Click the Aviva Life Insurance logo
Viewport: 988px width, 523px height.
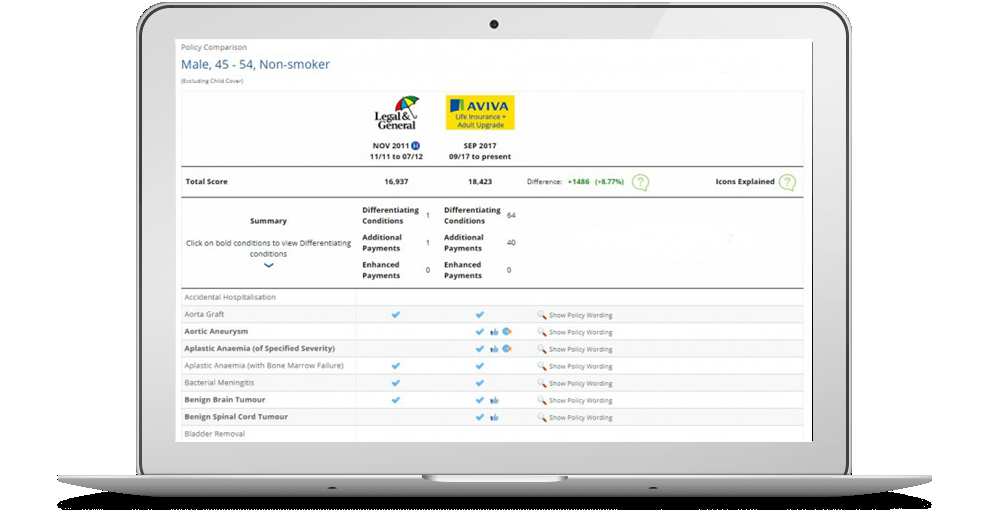(x=480, y=113)
